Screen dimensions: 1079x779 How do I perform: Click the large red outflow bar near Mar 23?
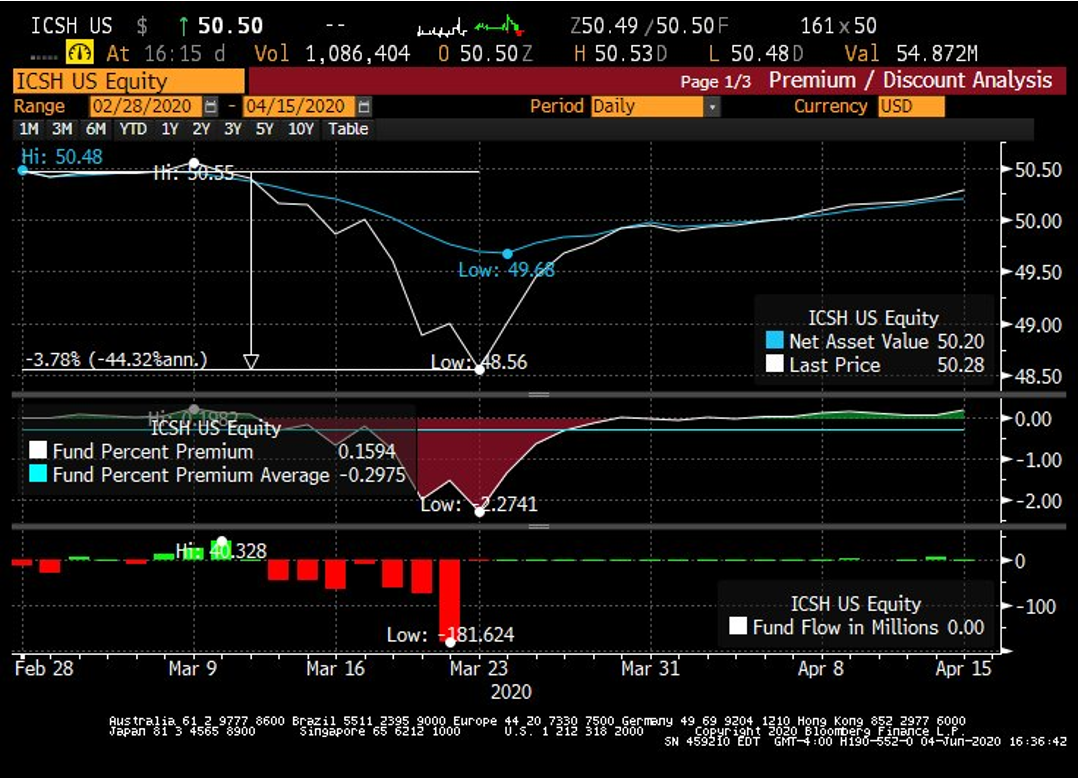pos(449,601)
